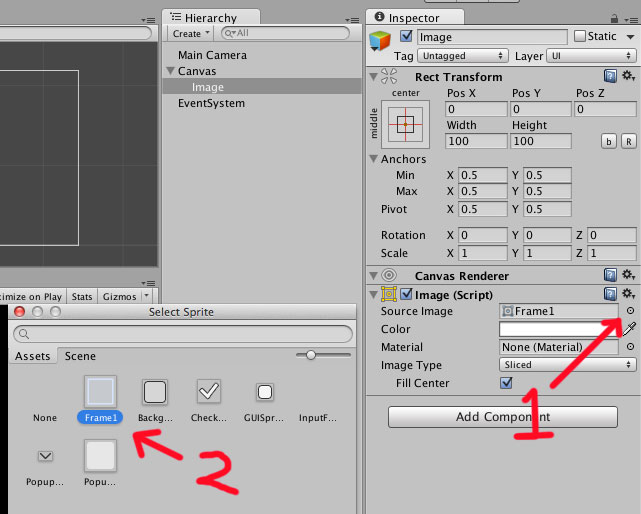Select the Checkmark sprite thumbnail

coord(208,392)
